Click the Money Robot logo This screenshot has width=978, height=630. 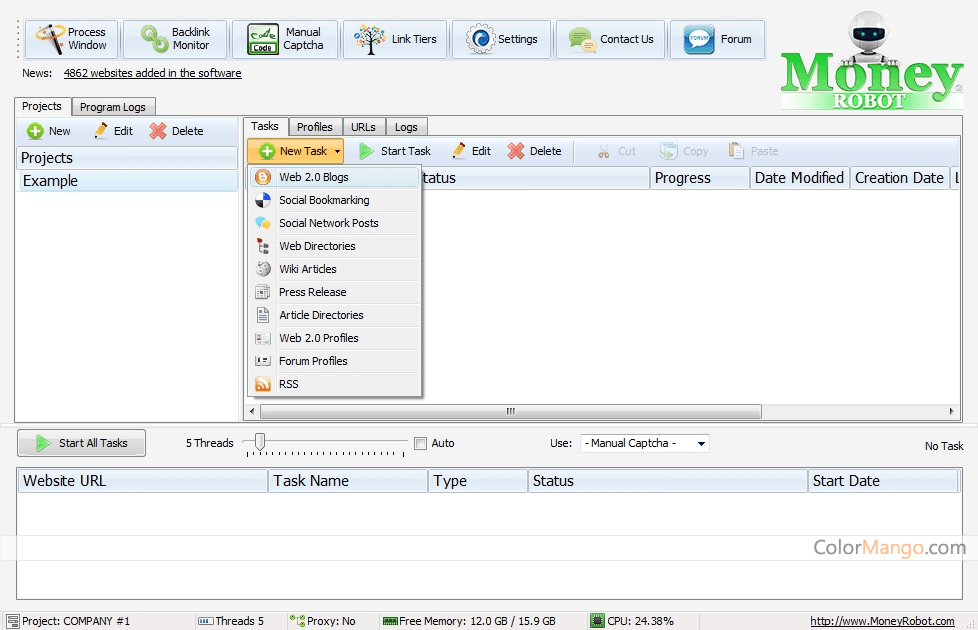click(871, 61)
